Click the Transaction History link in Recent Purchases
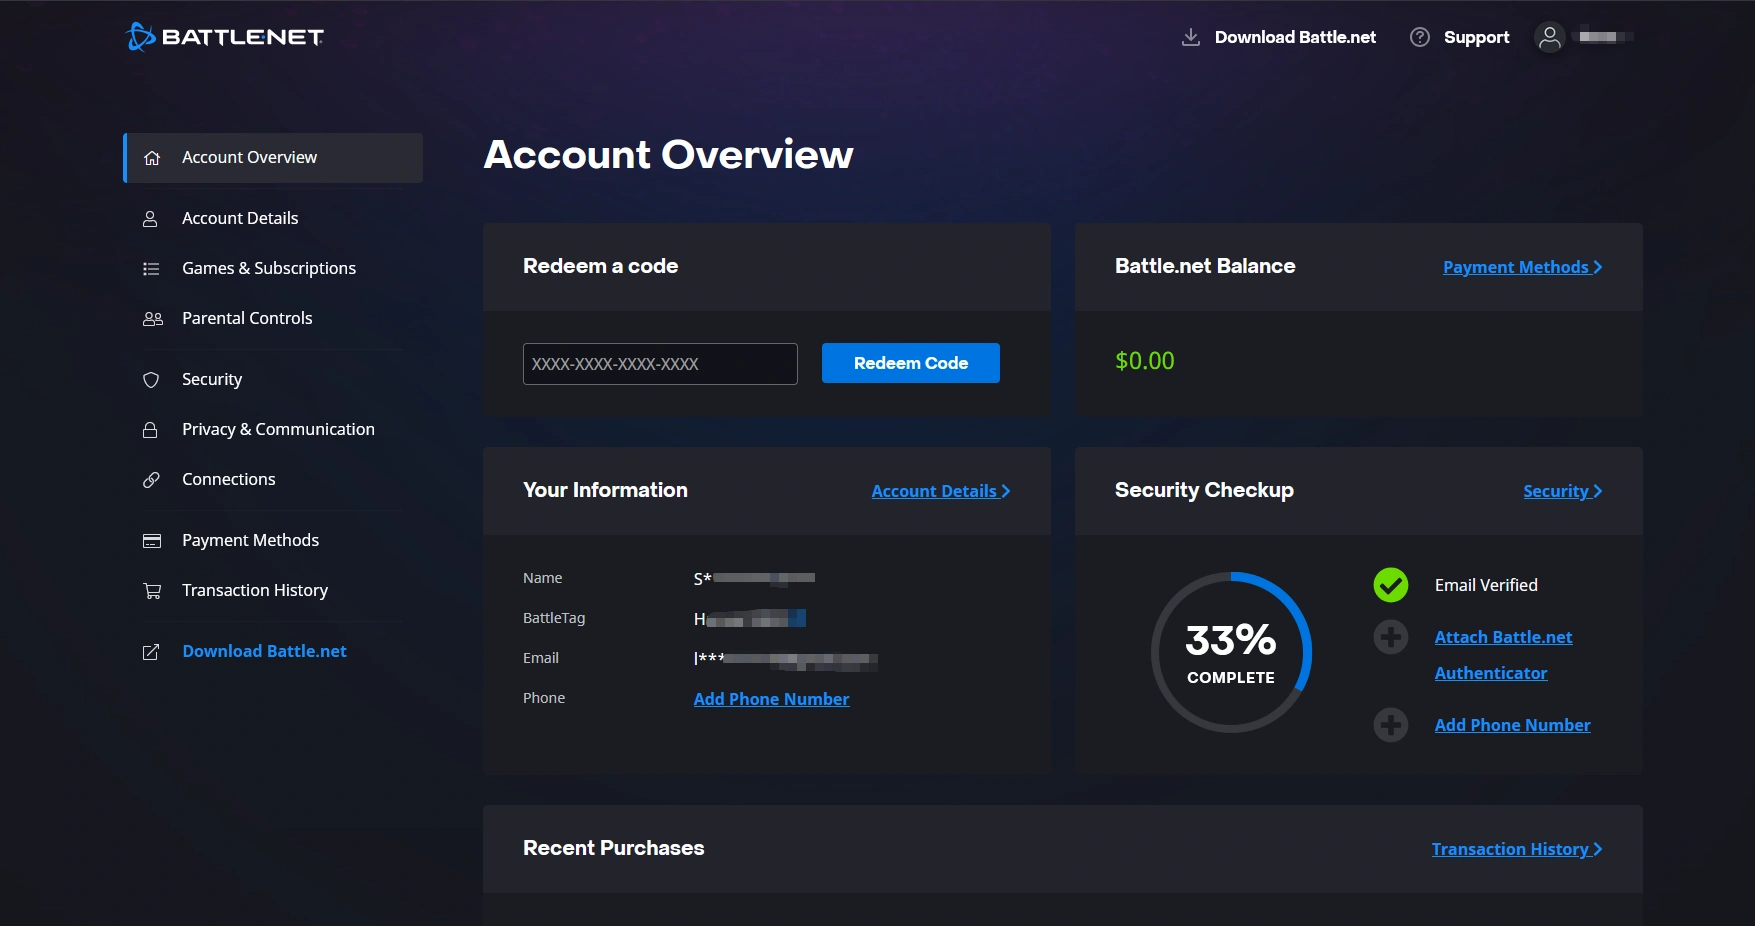Image resolution: width=1755 pixels, height=926 pixels. tap(1517, 849)
